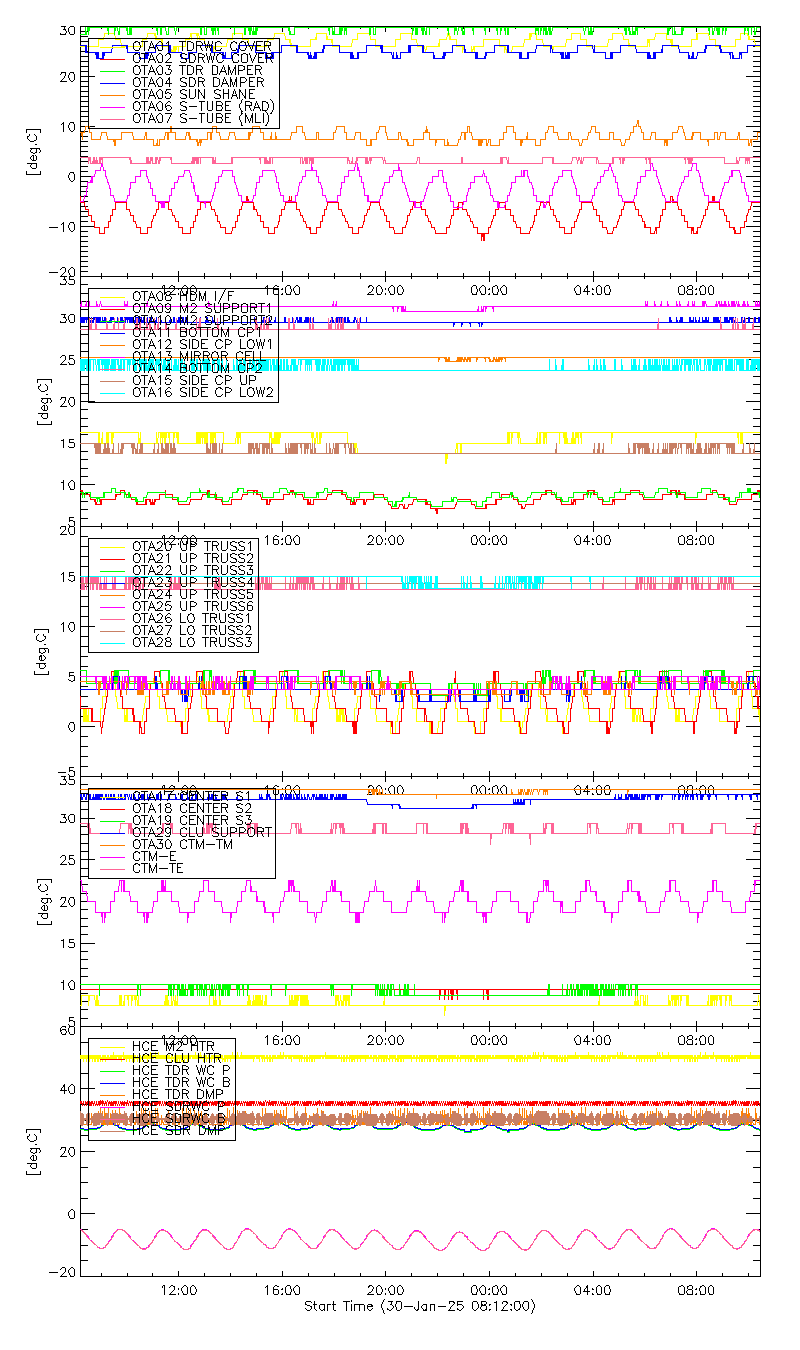
Task: Click the CTM-E legend label
Action: pyautogui.click(x=155, y=856)
